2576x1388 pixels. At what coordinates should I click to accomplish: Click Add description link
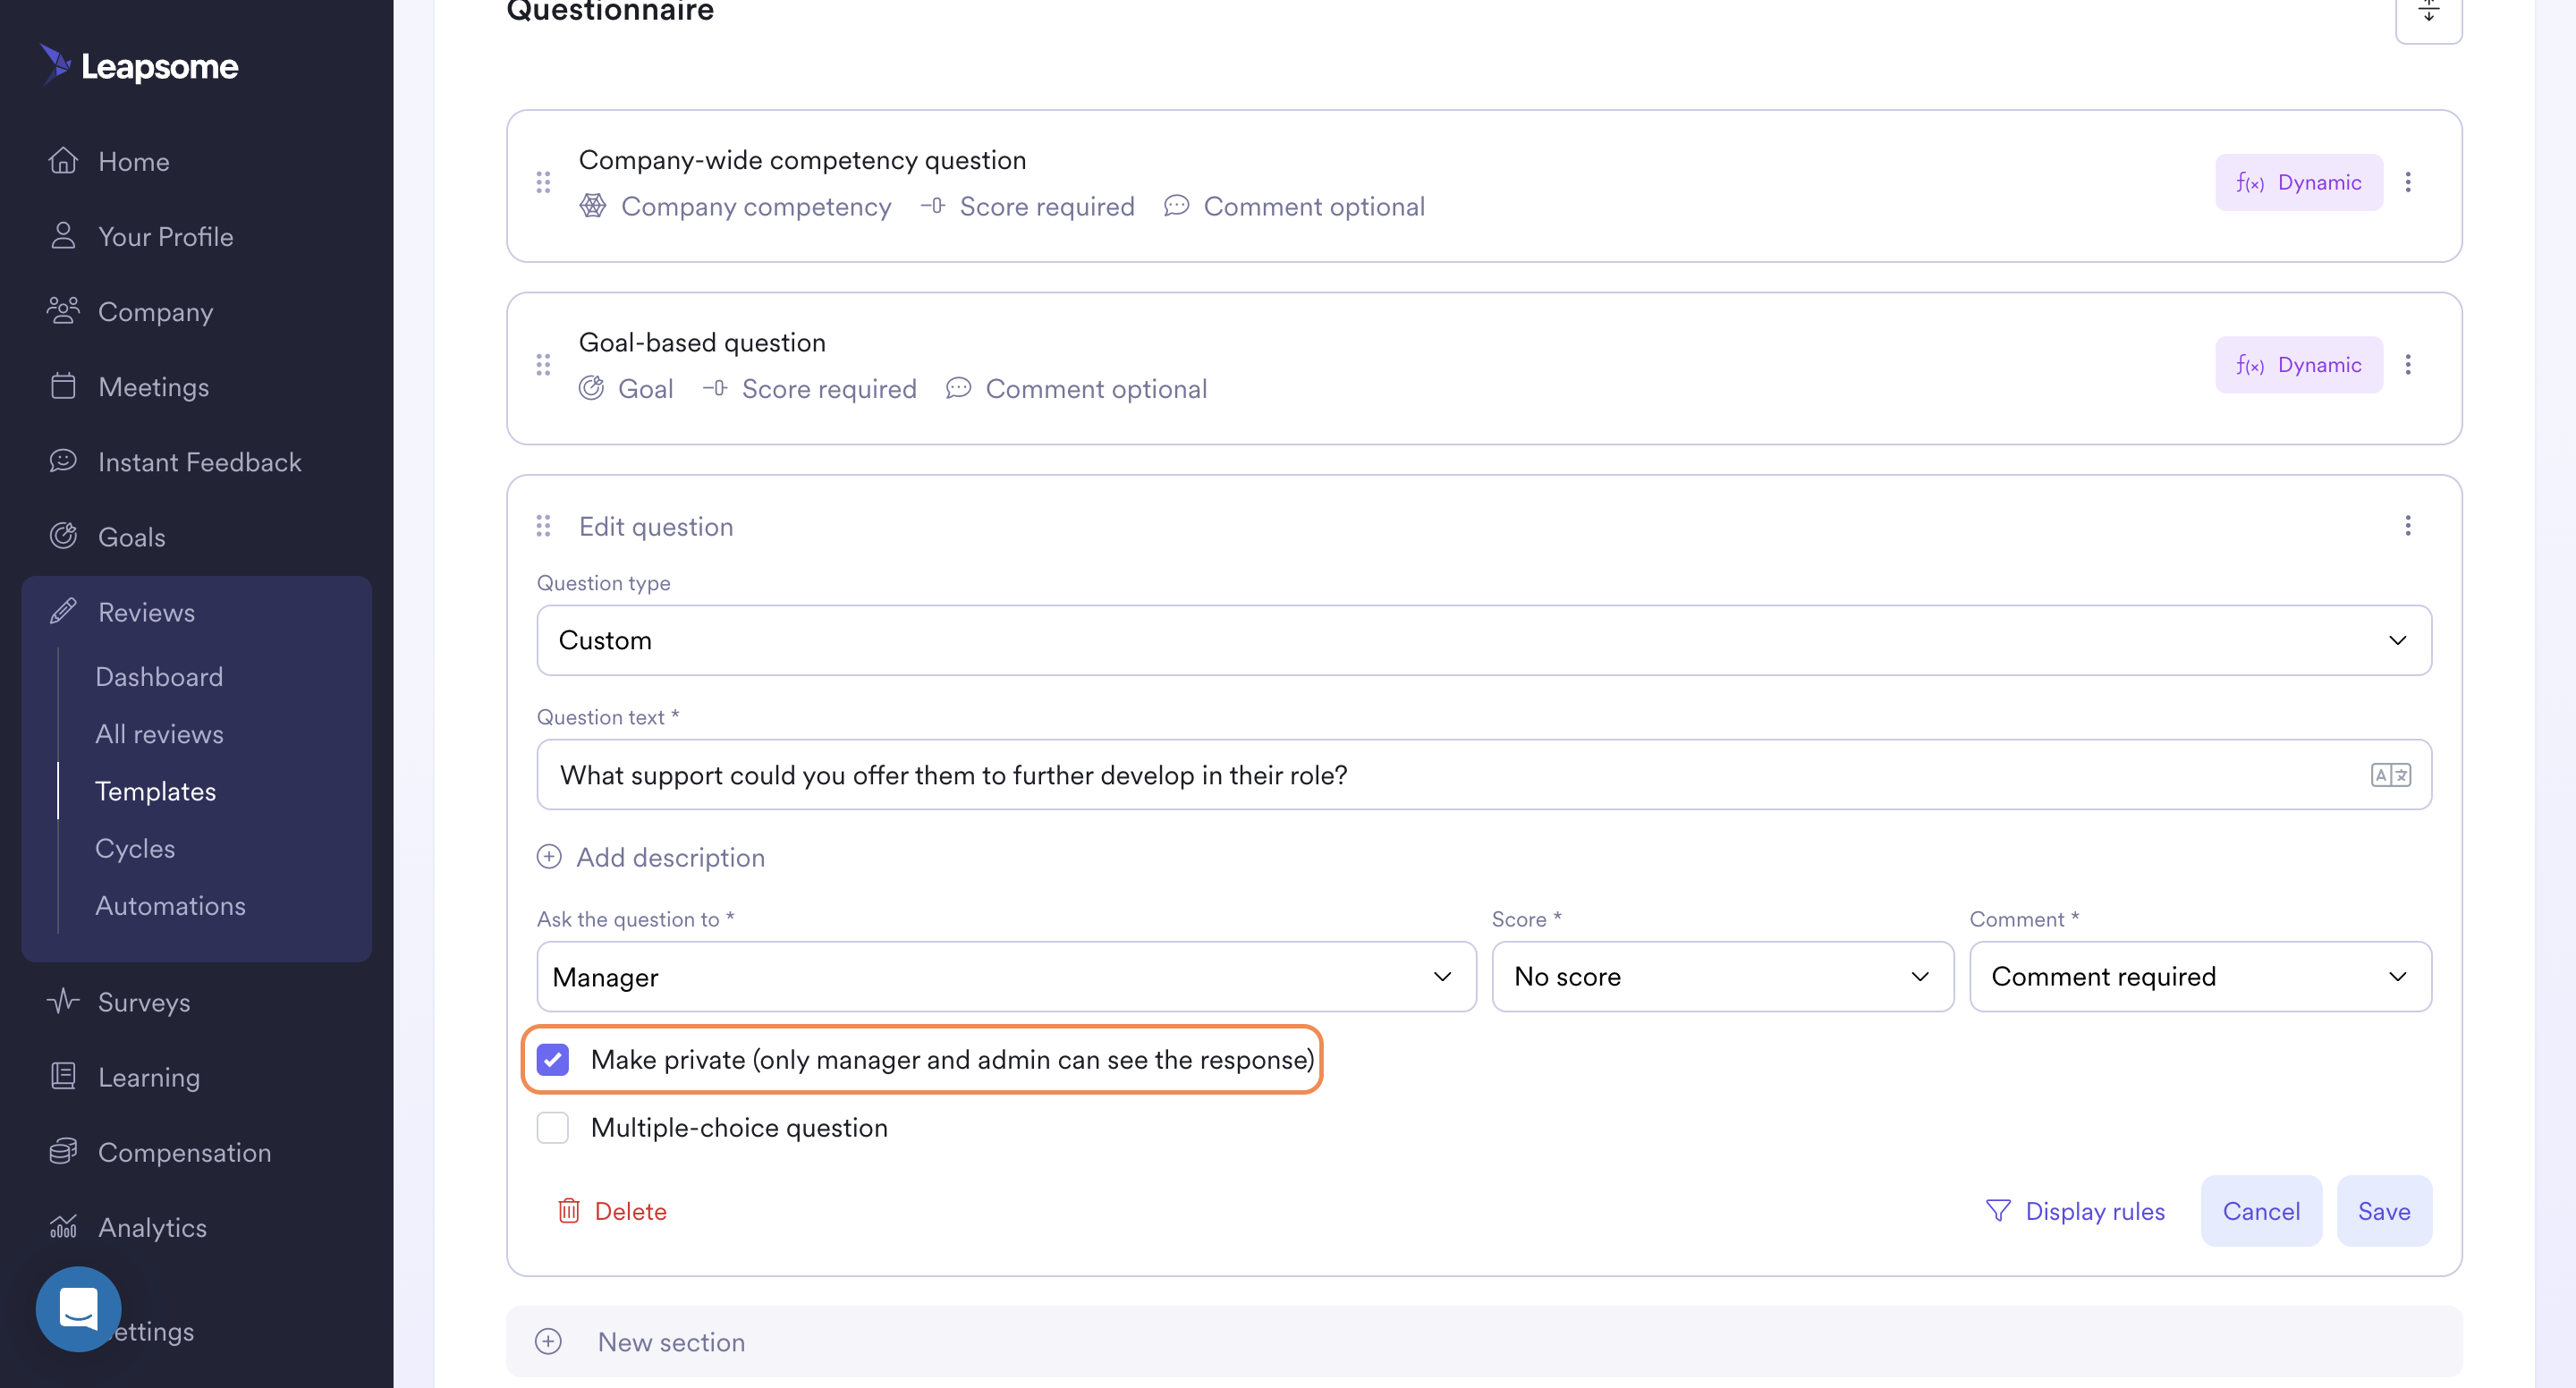click(670, 857)
